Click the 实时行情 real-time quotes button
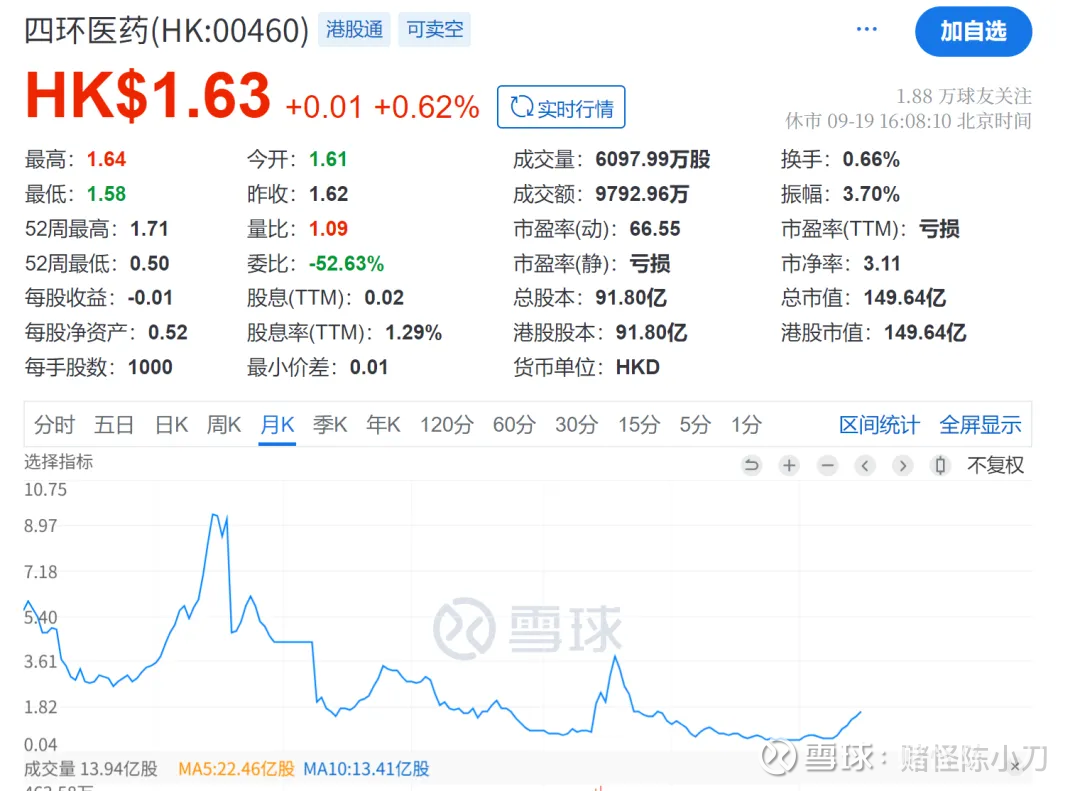The width and height of the screenshot is (1080, 791). (561, 107)
